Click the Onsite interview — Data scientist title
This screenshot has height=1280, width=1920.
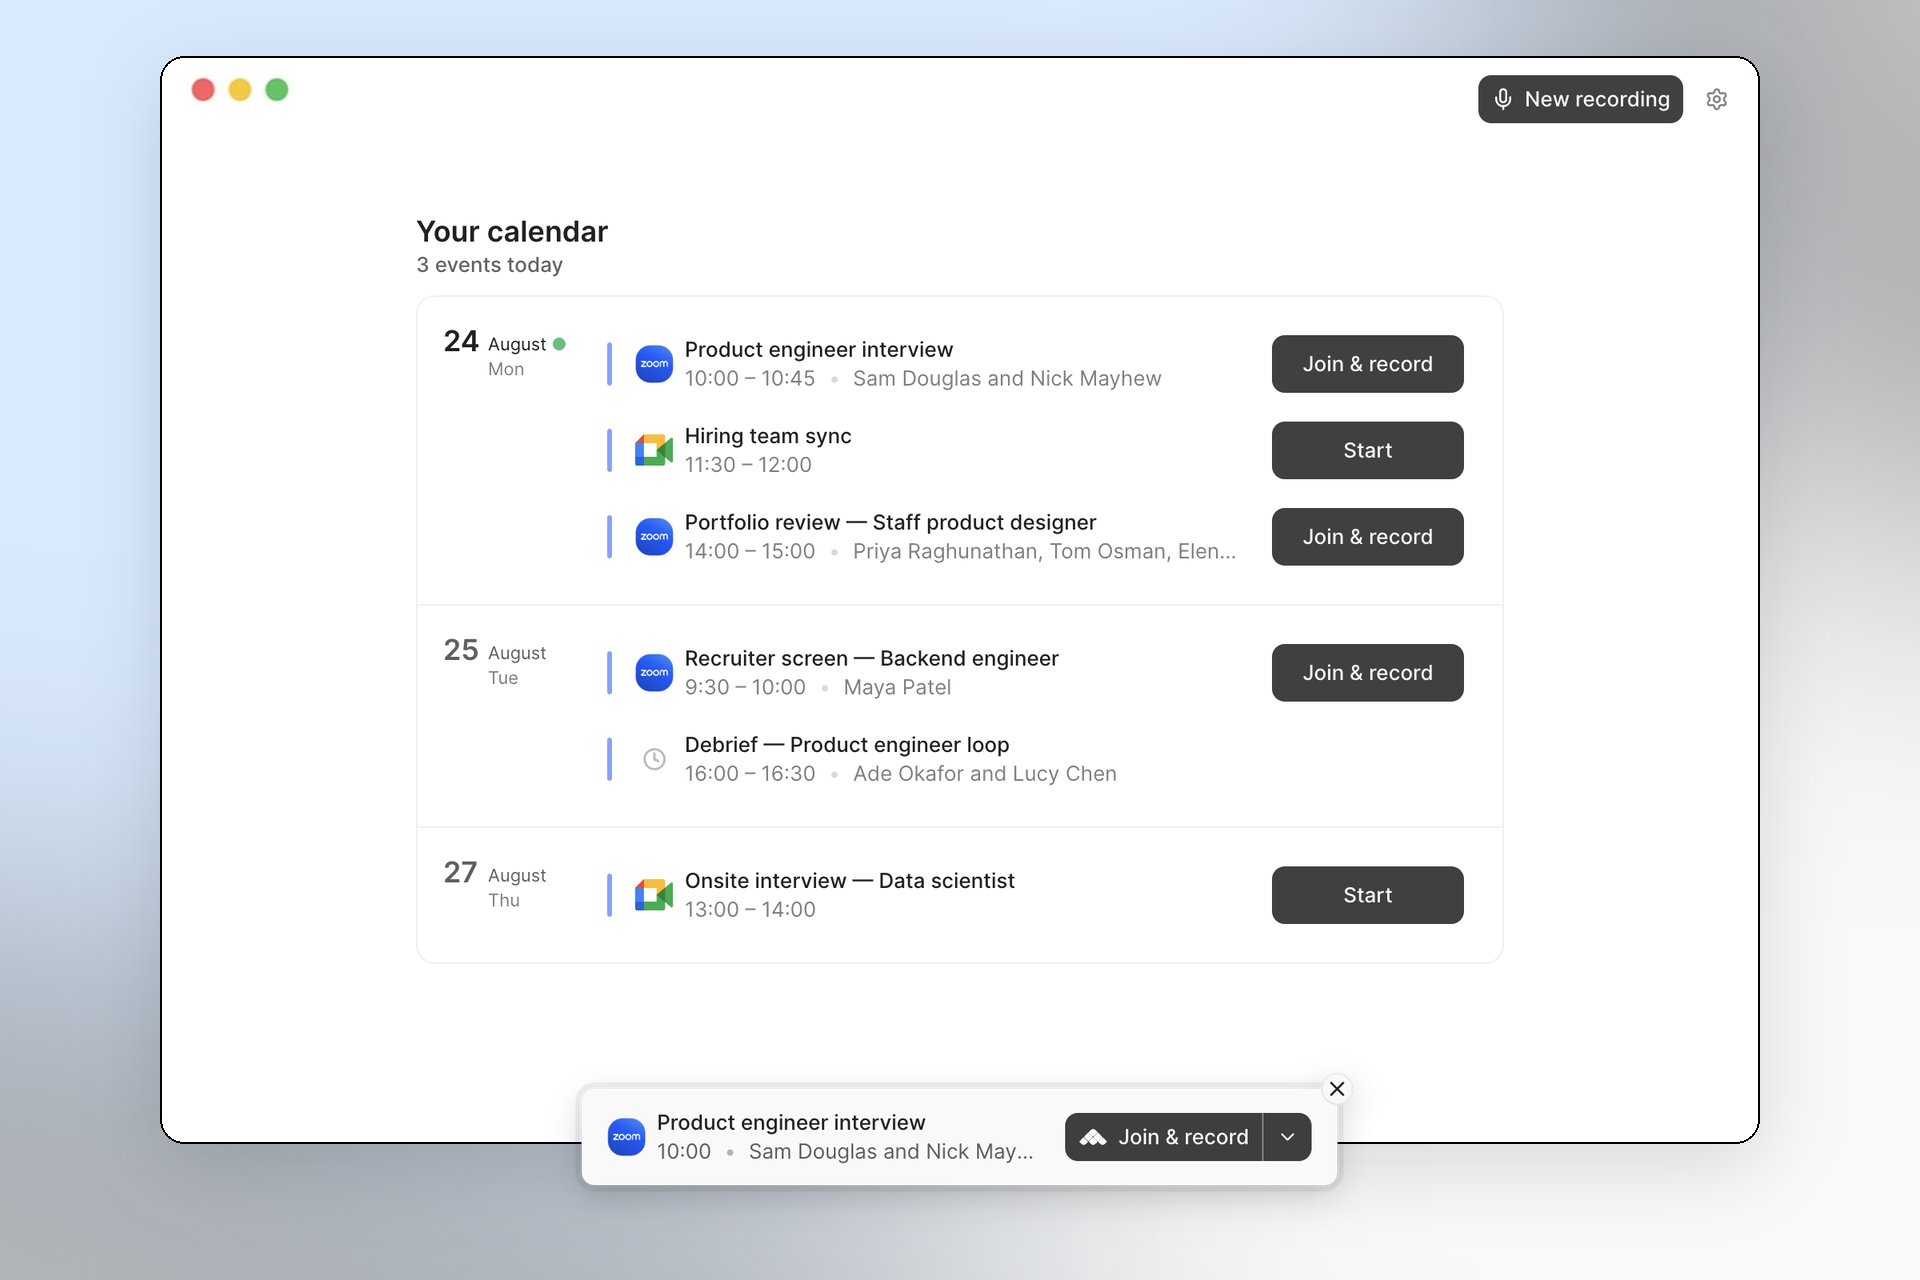click(849, 881)
